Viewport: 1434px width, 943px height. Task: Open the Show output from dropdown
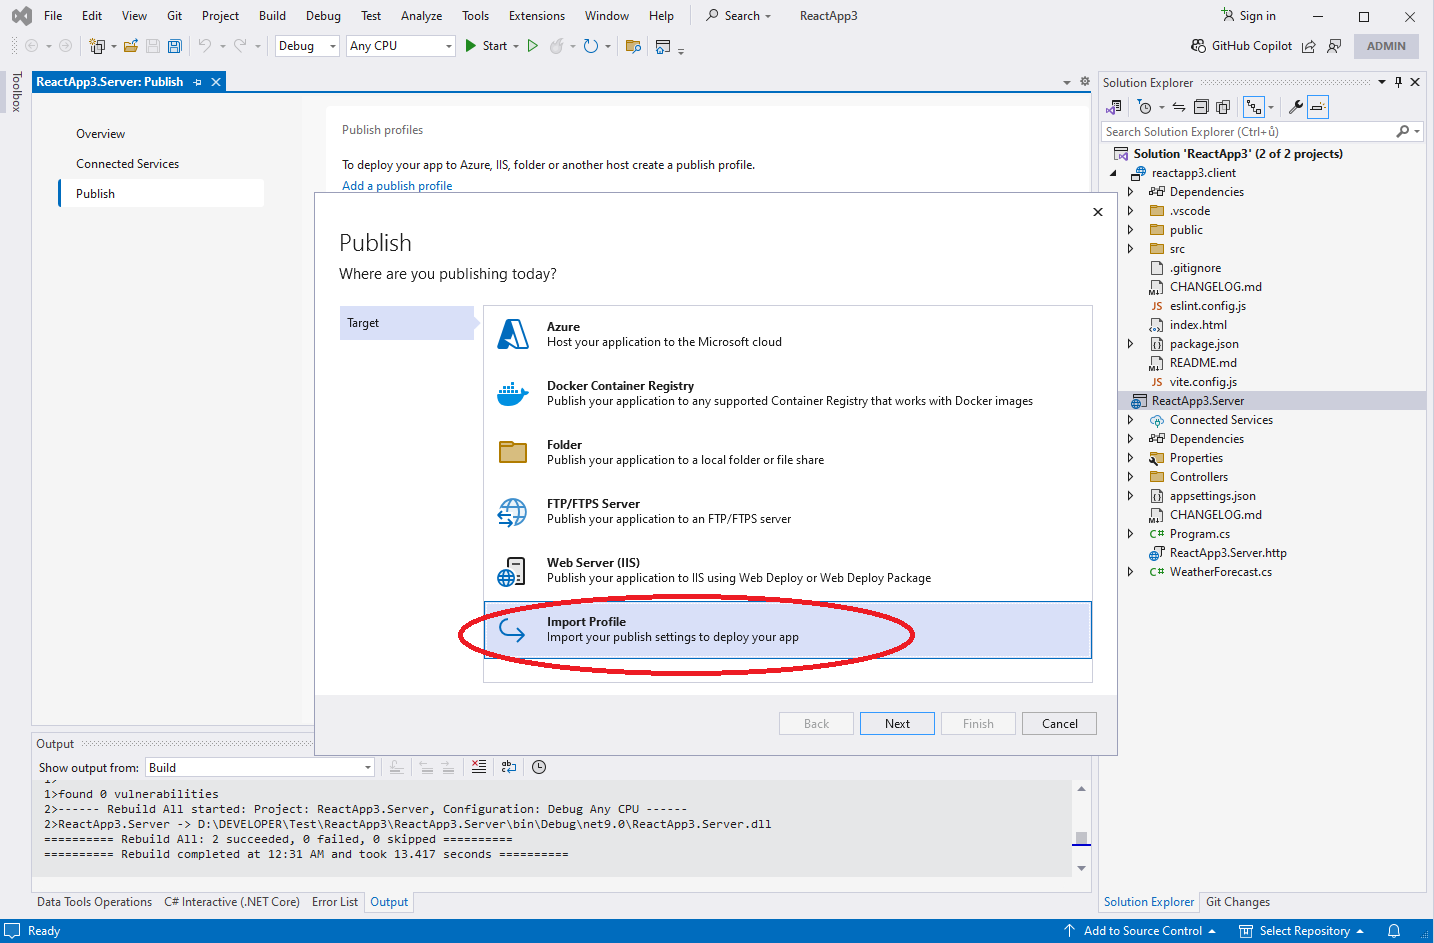(260, 767)
